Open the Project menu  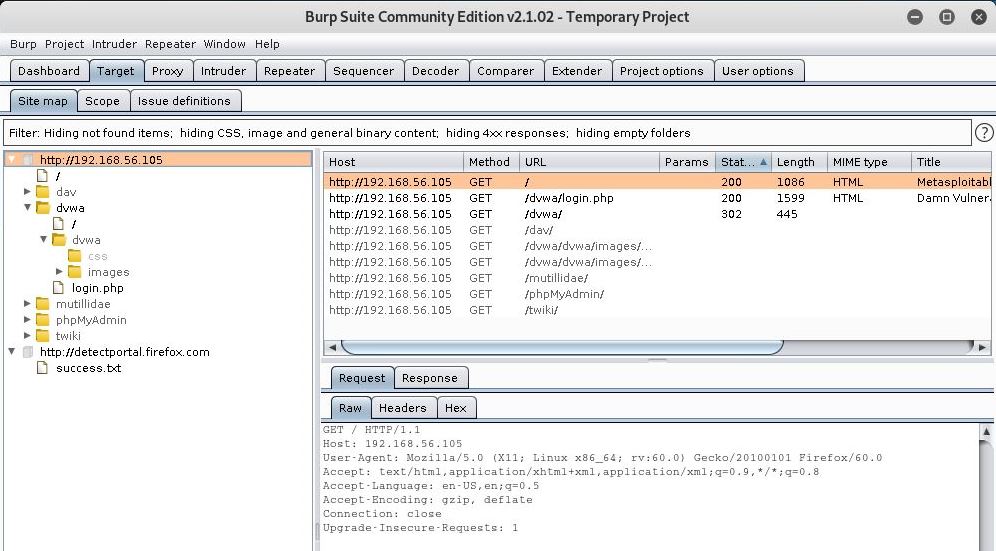64,44
